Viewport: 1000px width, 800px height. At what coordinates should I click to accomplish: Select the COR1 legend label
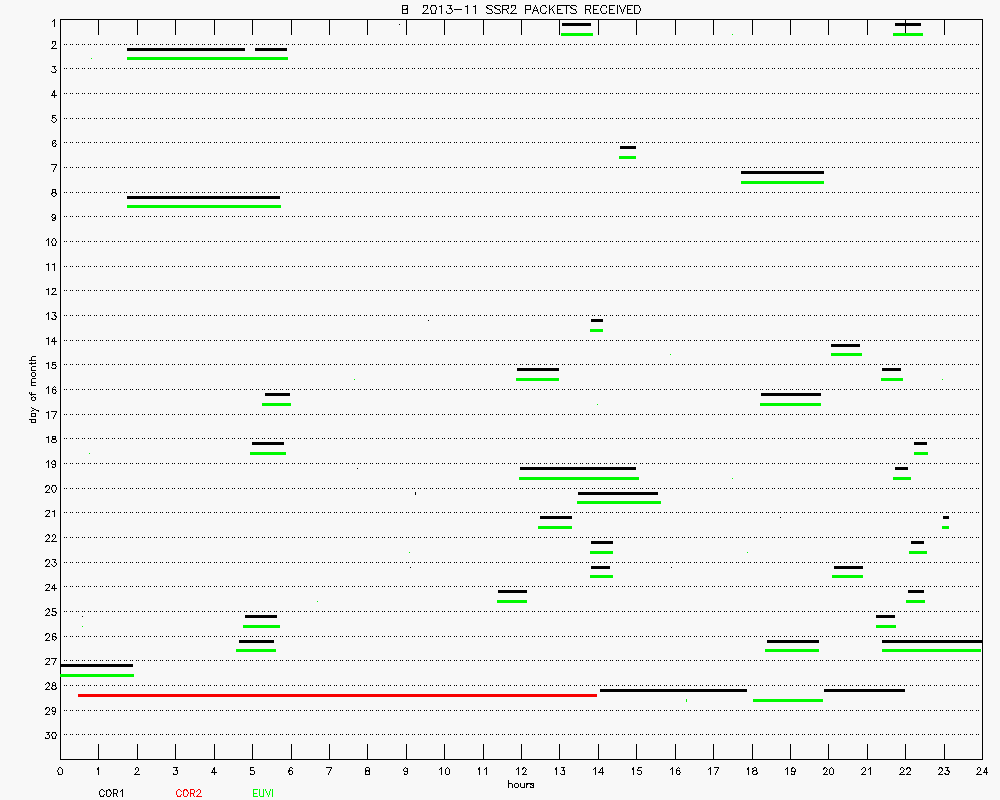pos(111,793)
